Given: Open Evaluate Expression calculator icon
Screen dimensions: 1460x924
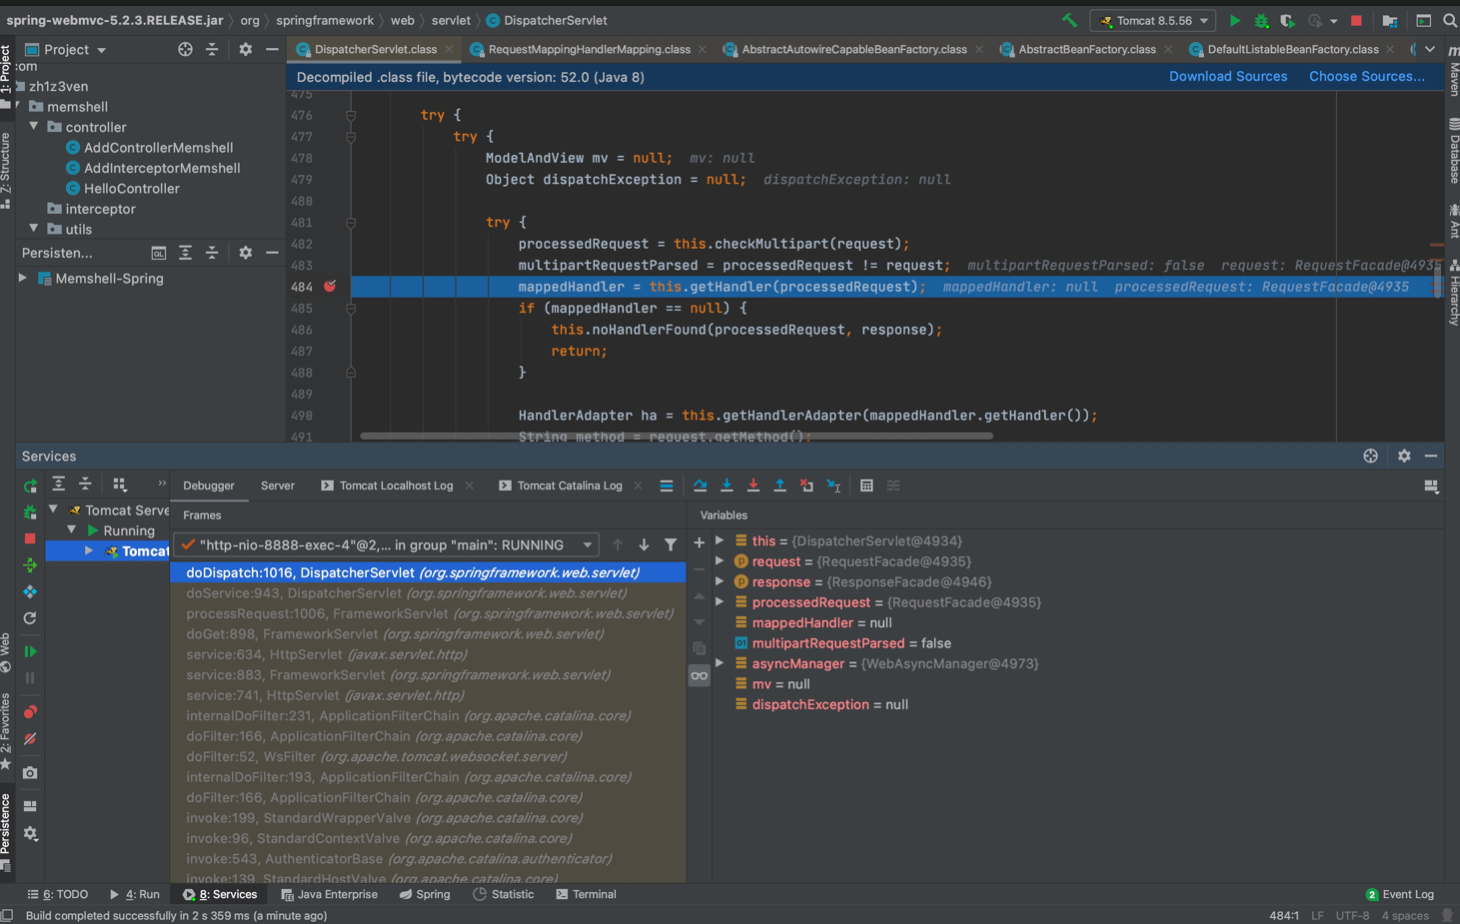Looking at the screenshot, I should (x=866, y=486).
